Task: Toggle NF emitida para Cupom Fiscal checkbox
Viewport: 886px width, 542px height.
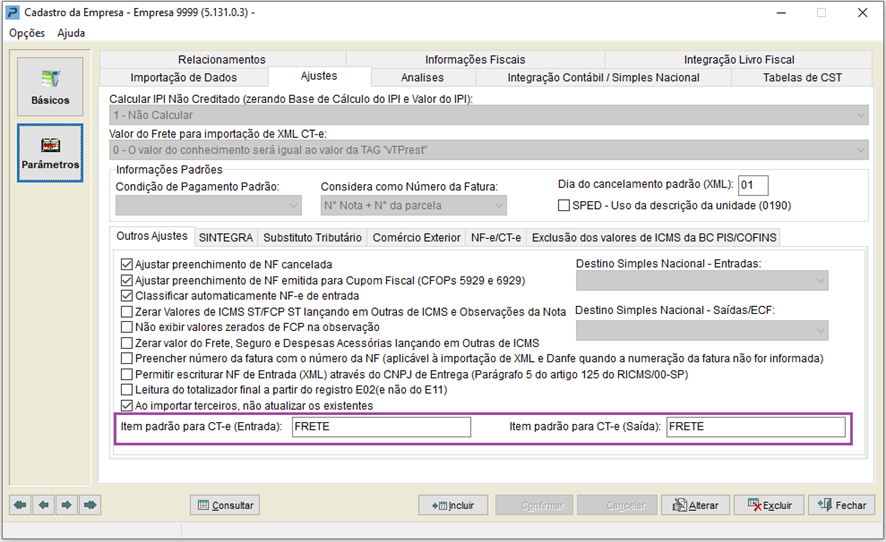Action: pos(127,280)
